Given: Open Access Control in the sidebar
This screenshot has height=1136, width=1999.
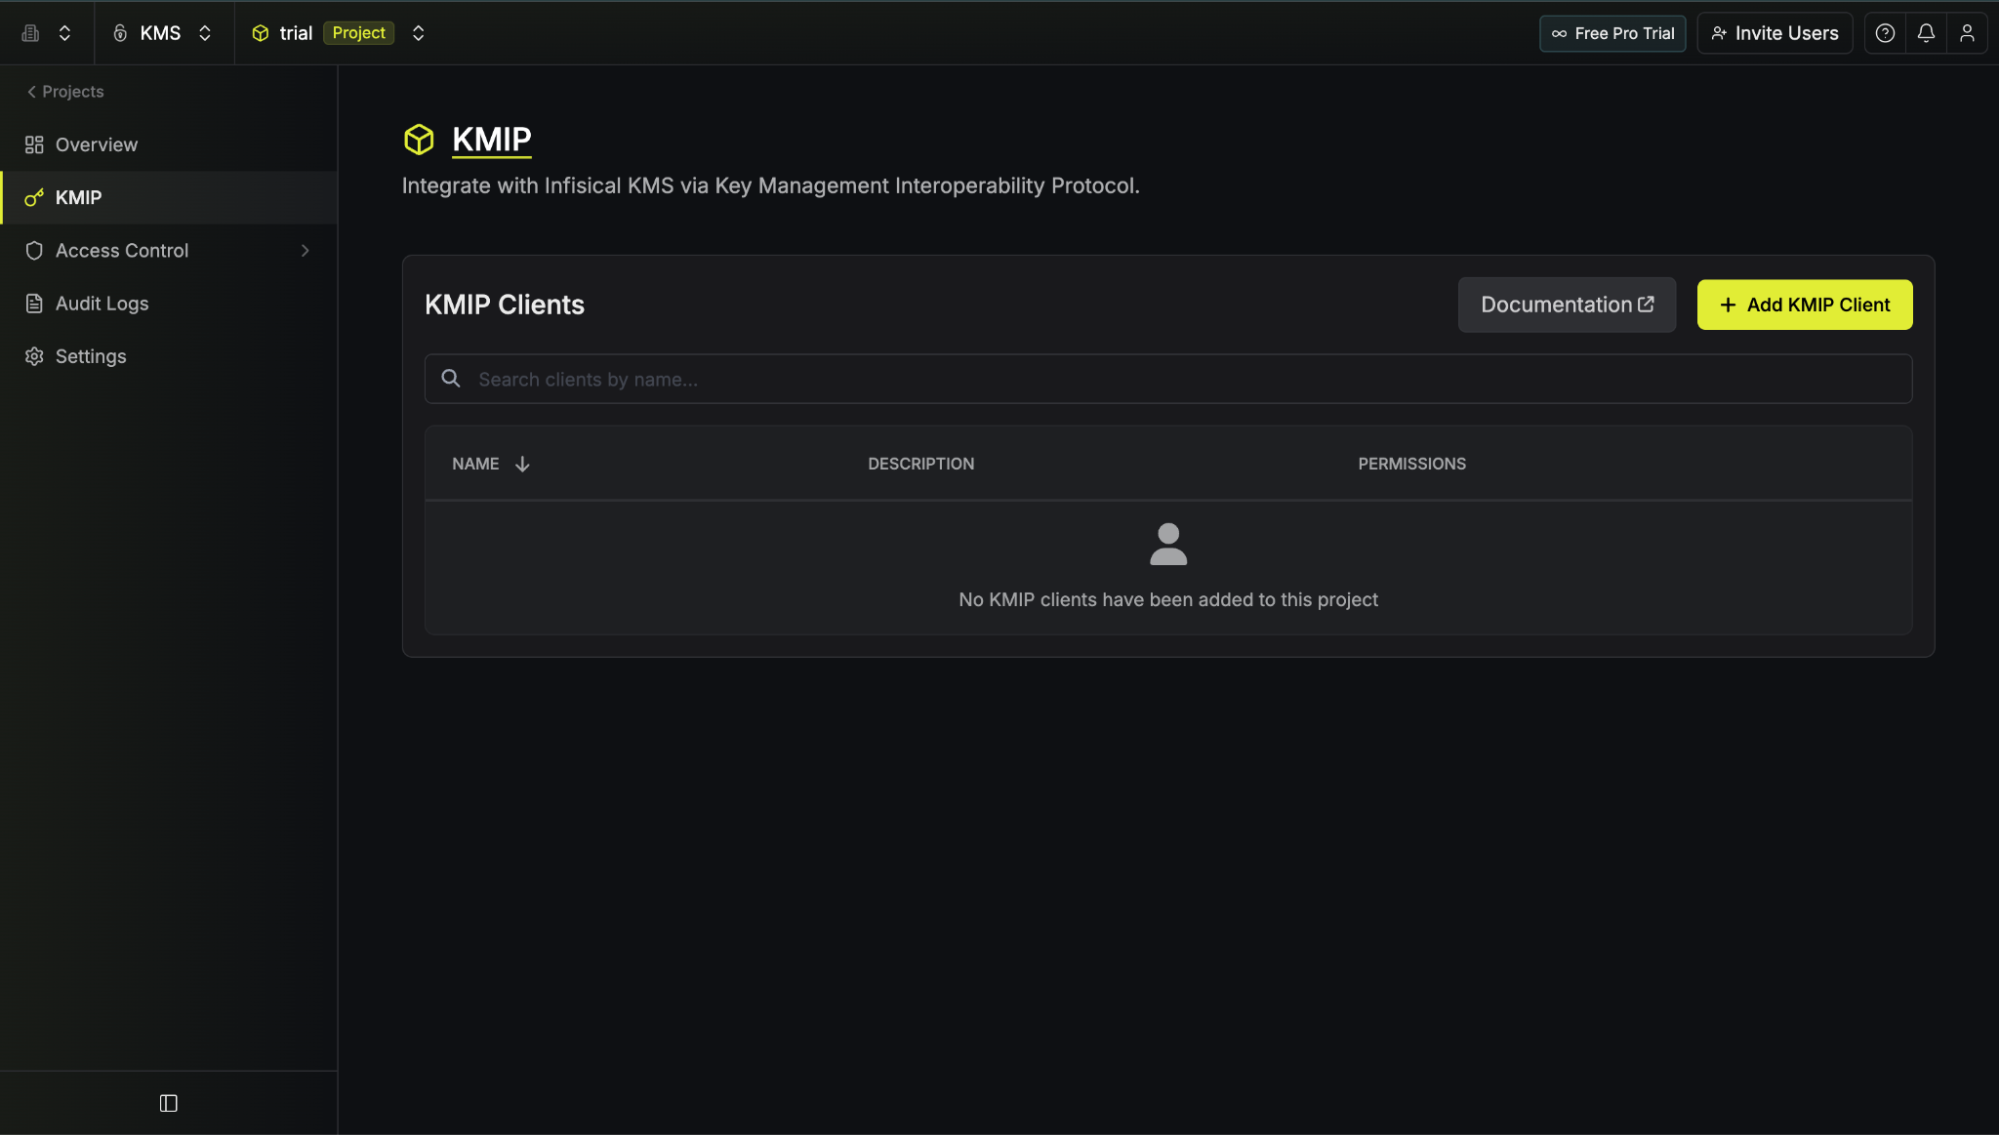Looking at the screenshot, I should point(169,251).
